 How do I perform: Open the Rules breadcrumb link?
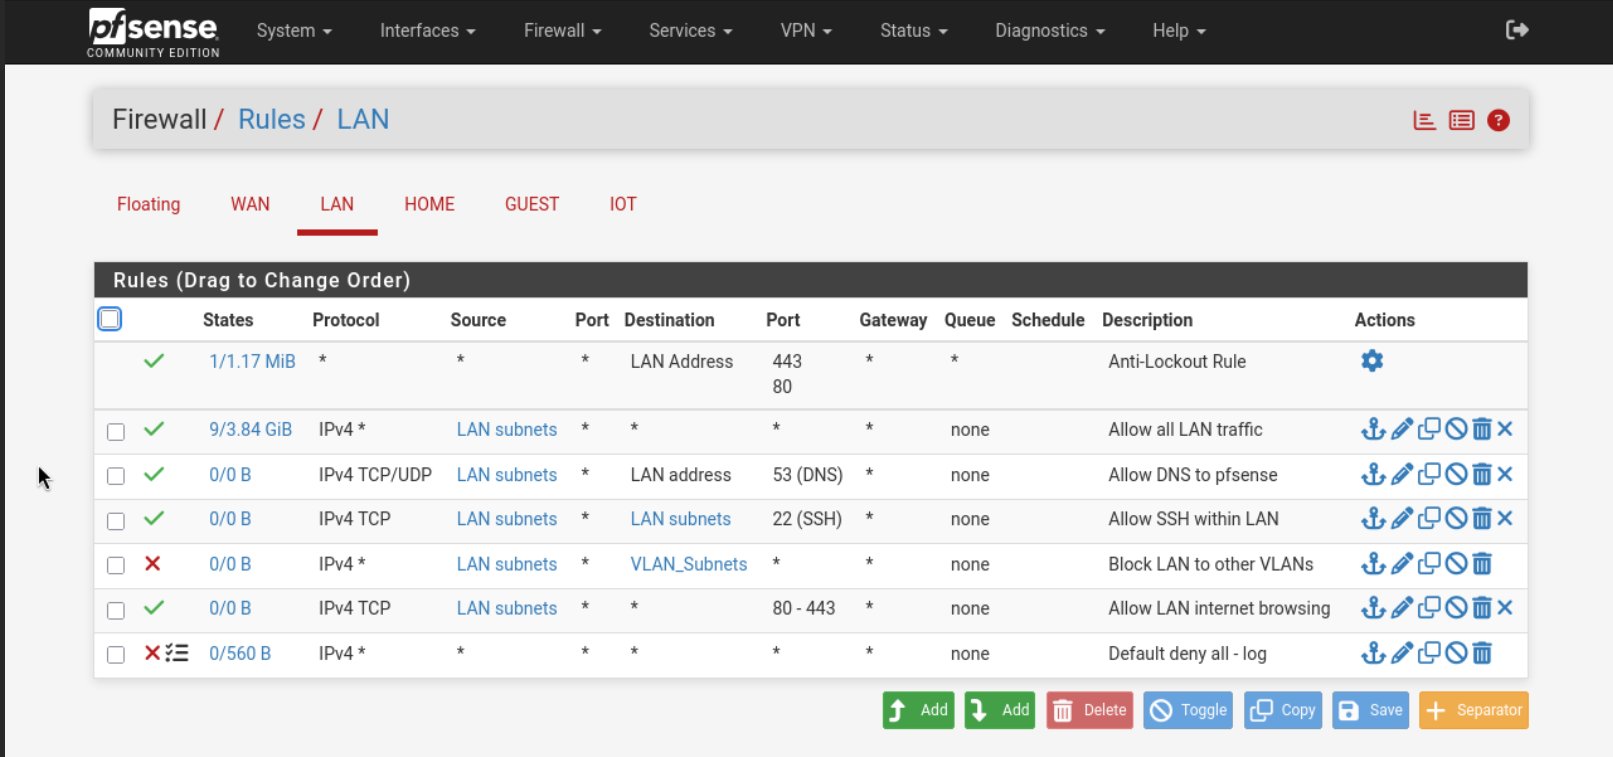pyautogui.click(x=271, y=119)
